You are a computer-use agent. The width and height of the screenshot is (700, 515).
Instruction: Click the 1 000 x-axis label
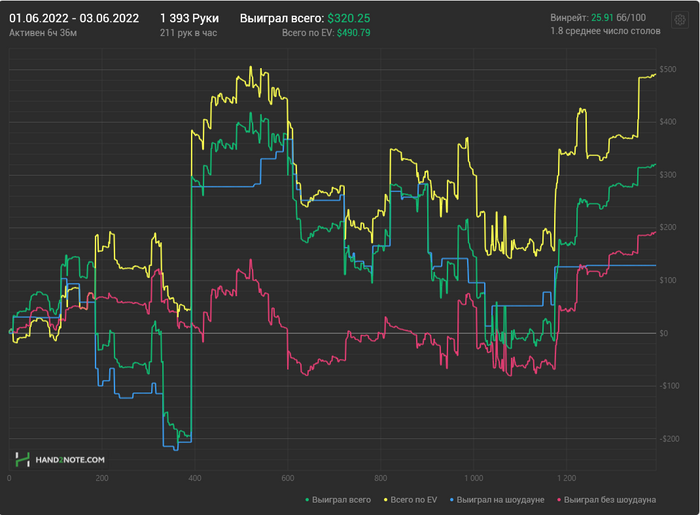click(474, 478)
